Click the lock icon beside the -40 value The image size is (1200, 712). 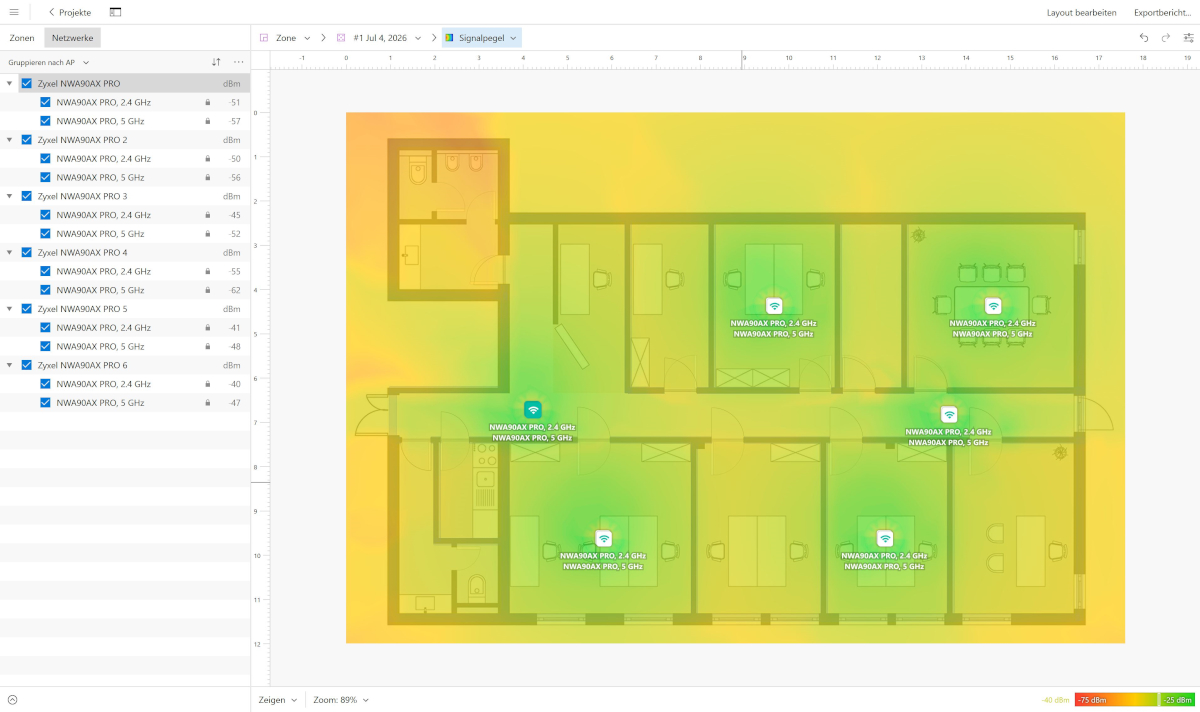coord(208,384)
